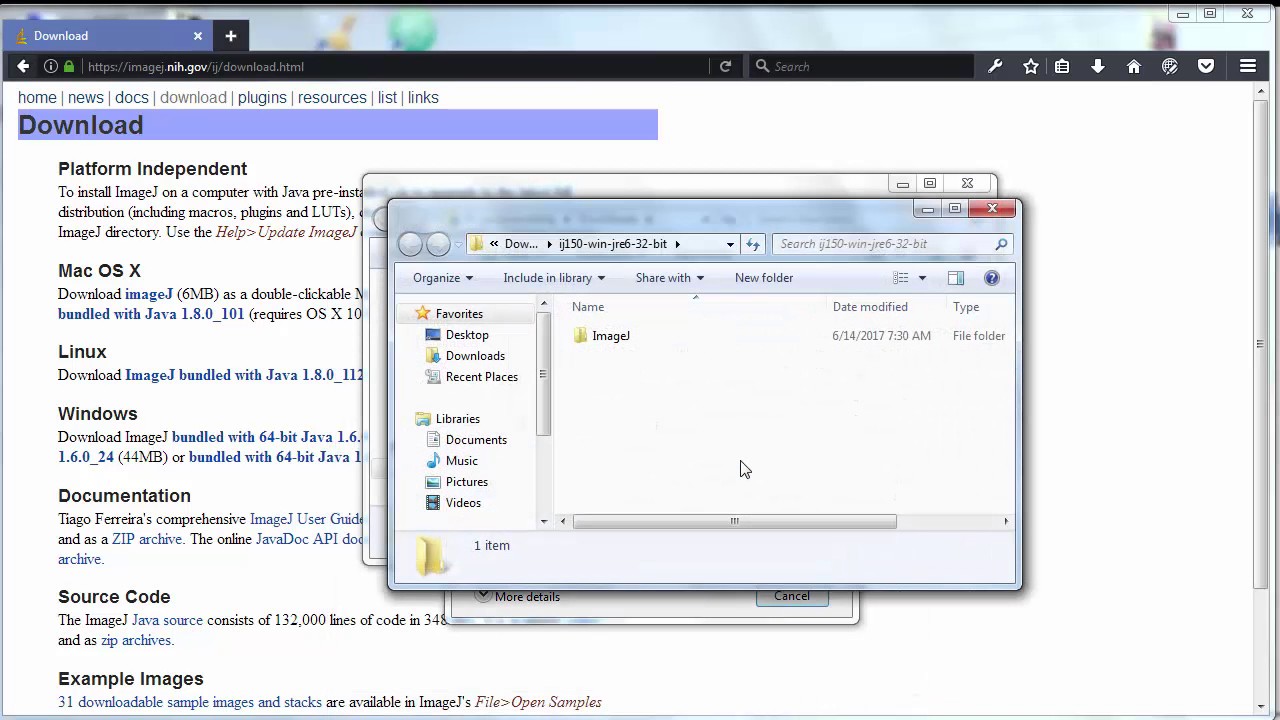Open Recent Places in navigation pane
The width and height of the screenshot is (1280, 720).
482,377
